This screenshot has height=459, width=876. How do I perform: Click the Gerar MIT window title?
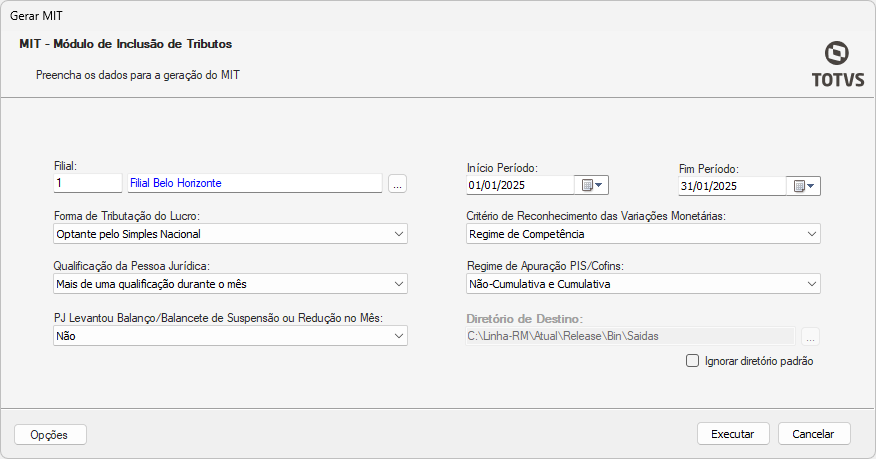pyautogui.click(x=36, y=16)
